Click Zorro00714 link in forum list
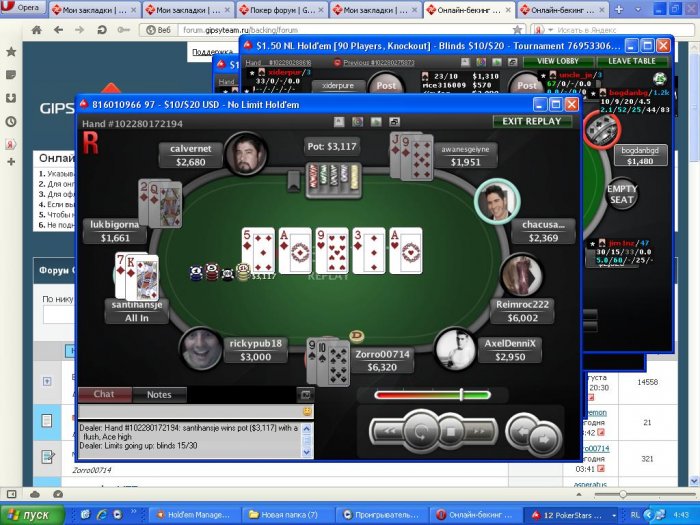This screenshot has height=525, width=700. tap(596, 448)
